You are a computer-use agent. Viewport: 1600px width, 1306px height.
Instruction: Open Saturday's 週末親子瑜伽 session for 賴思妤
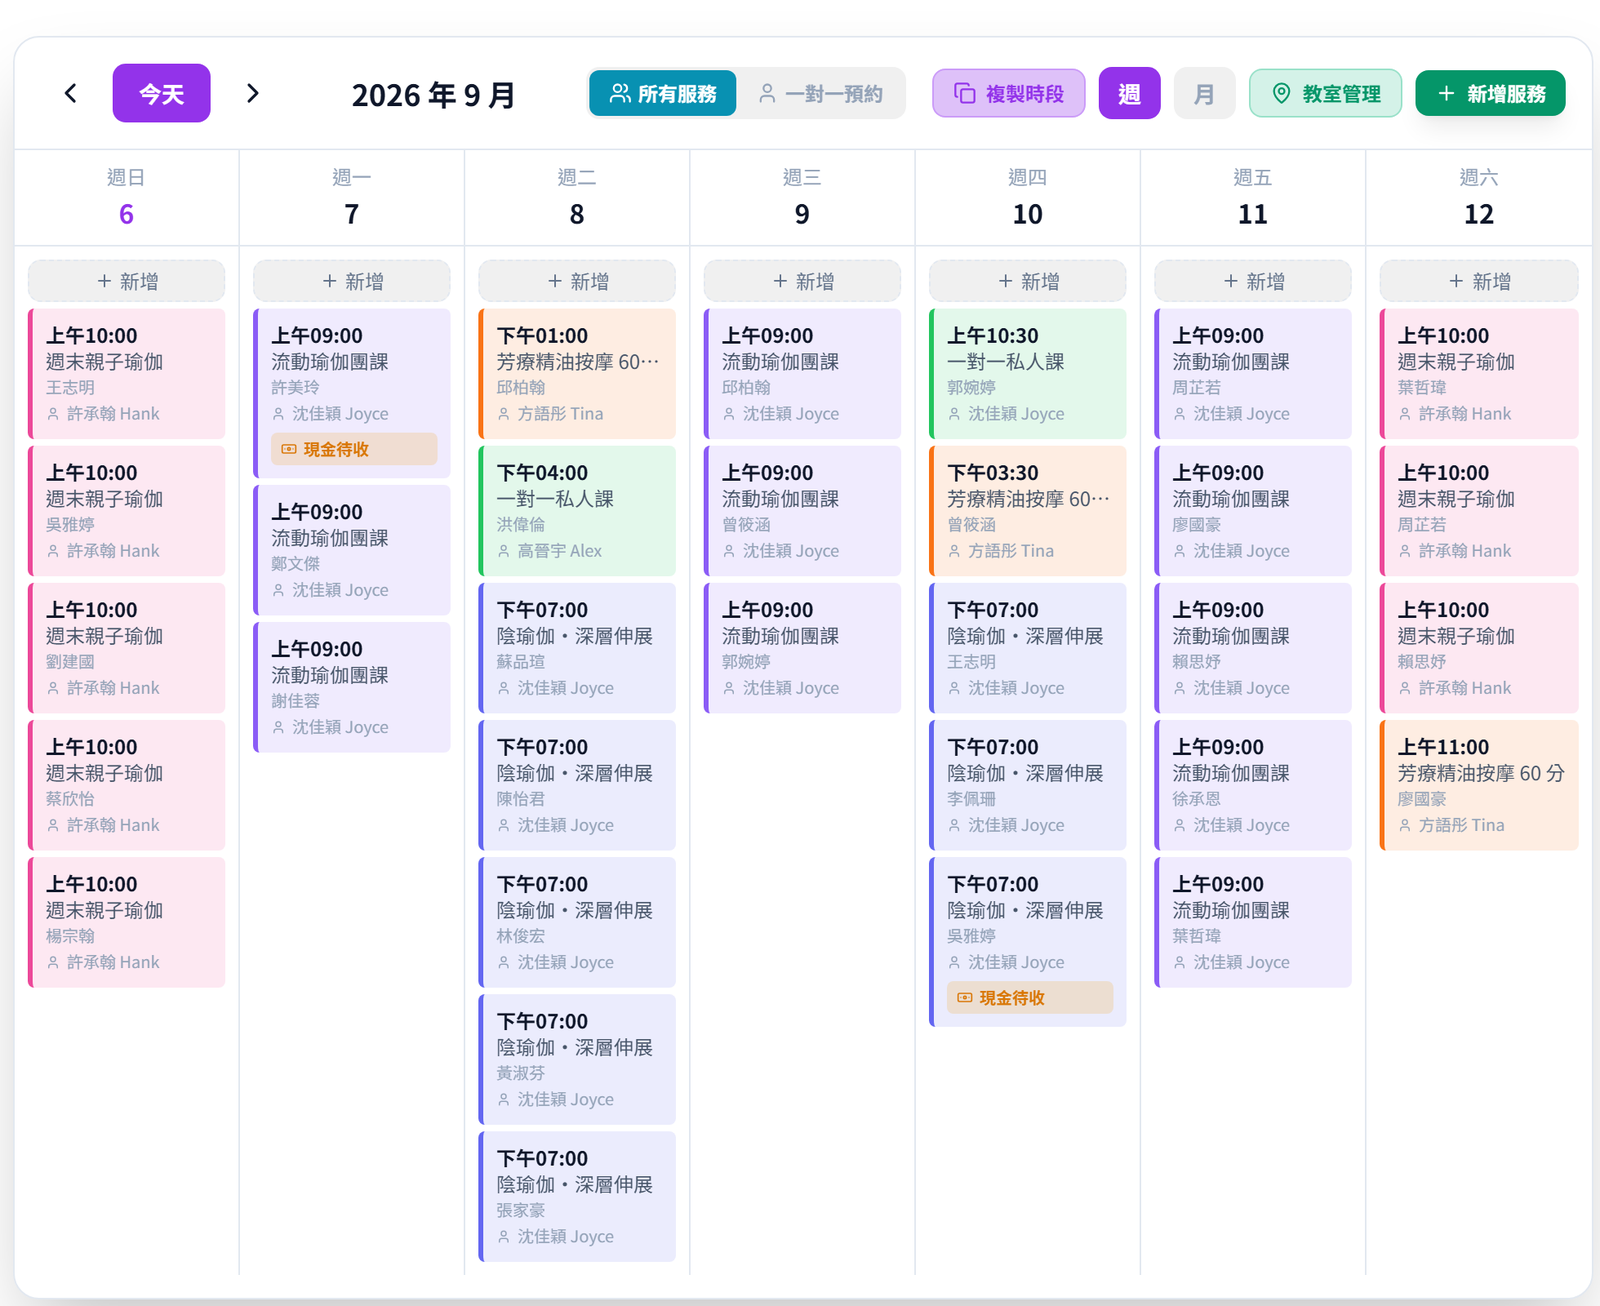pyautogui.click(x=1479, y=648)
